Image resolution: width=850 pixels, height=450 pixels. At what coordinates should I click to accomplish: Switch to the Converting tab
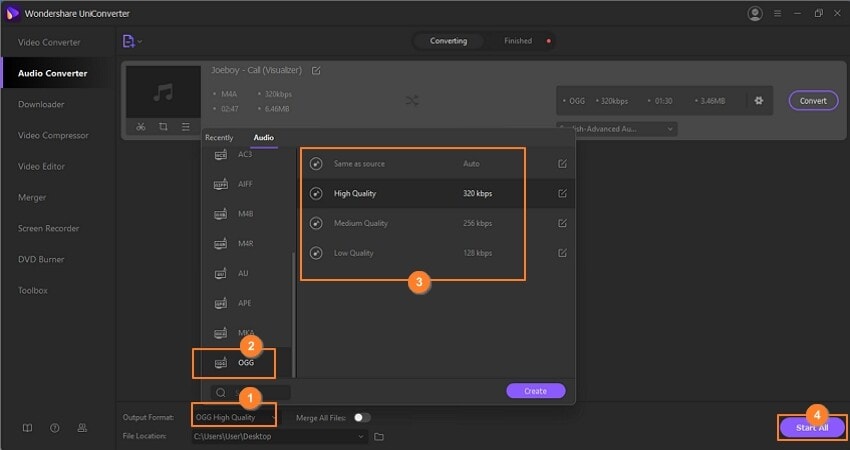(448, 41)
